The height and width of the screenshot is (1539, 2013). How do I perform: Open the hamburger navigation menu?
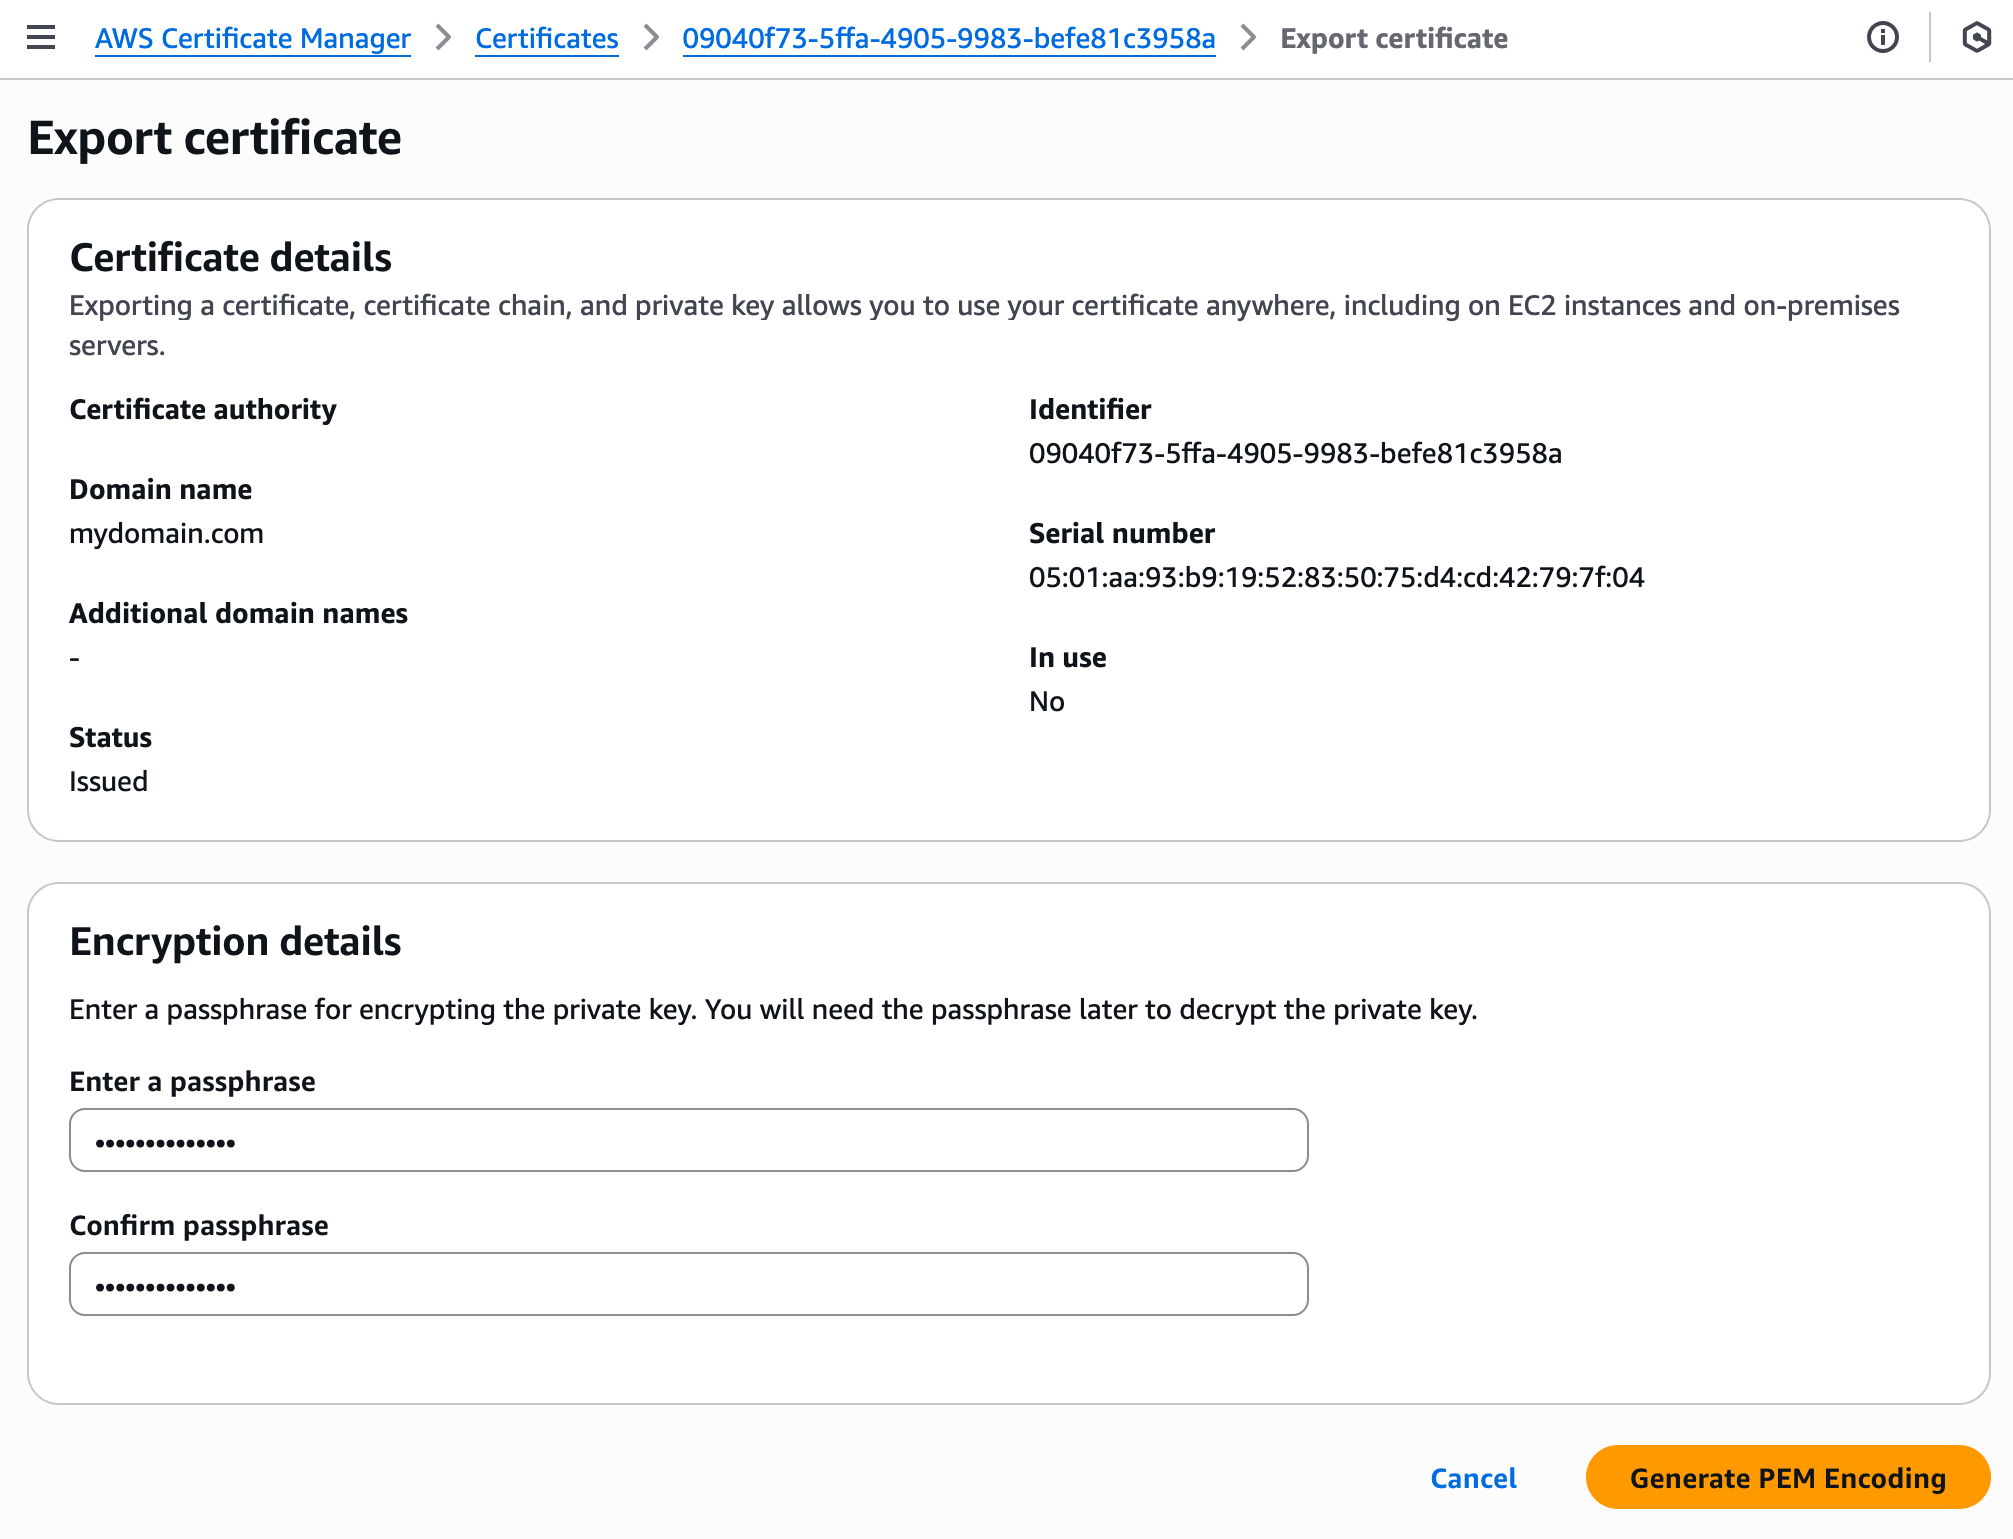[x=41, y=38]
